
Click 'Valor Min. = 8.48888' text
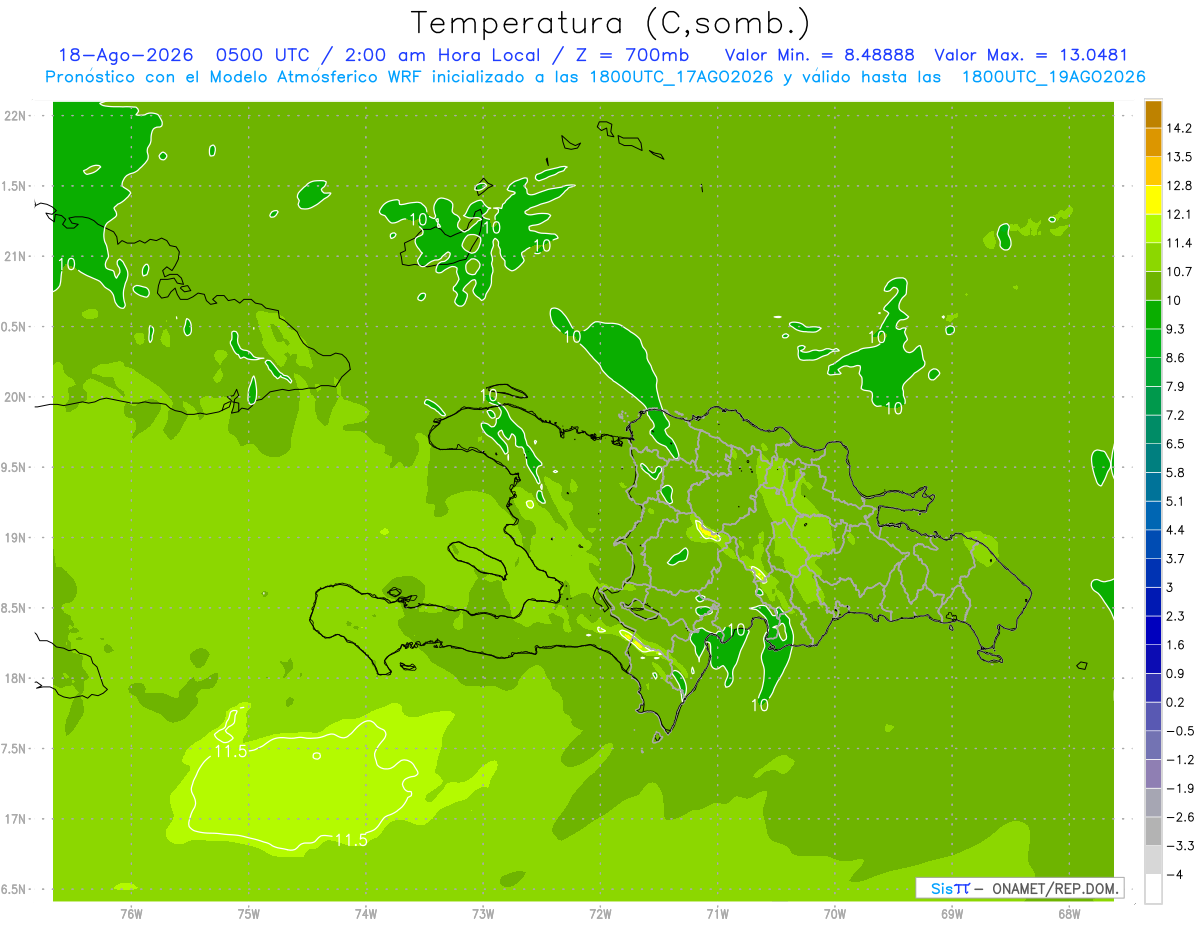click(x=820, y=56)
